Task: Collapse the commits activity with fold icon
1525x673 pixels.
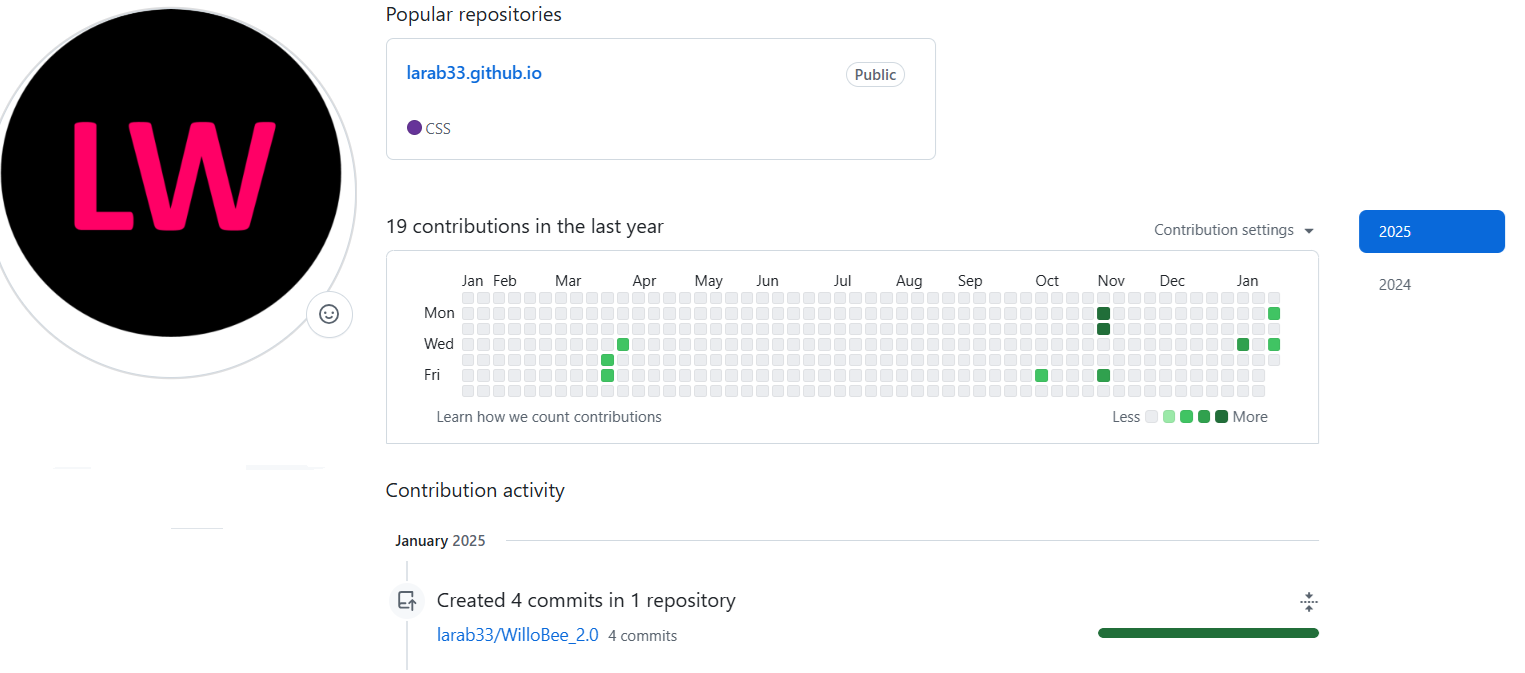Action: [x=1308, y=602]
